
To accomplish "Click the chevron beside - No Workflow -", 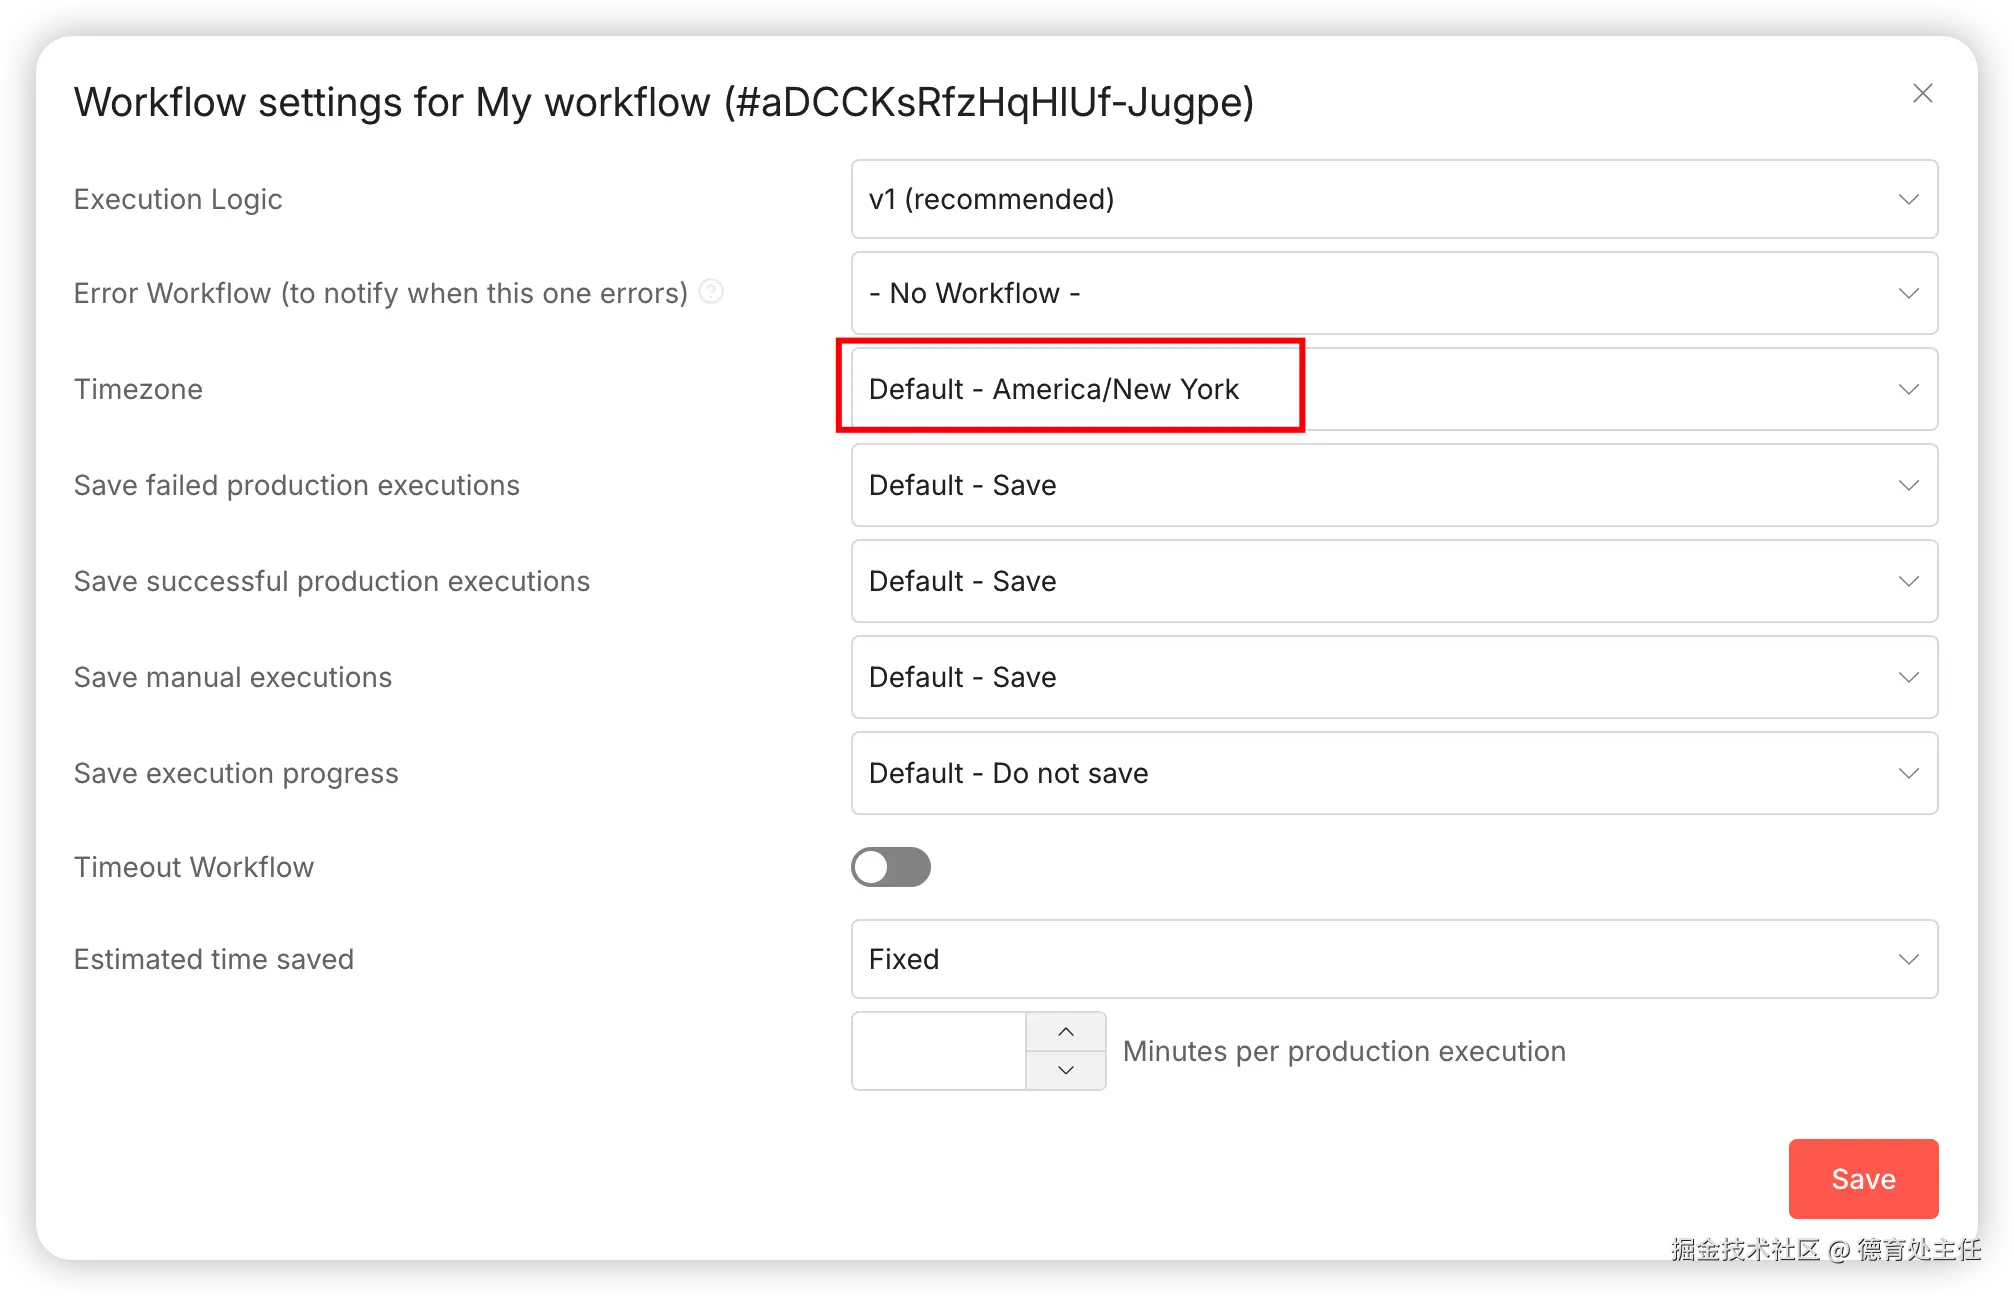I will coord(1908,293).
